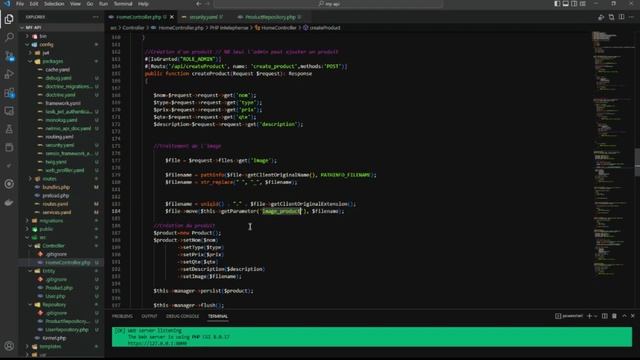640x360 pixels.
Task: Switch to the Debug Console tab
Action: click(x=182, y=316)
